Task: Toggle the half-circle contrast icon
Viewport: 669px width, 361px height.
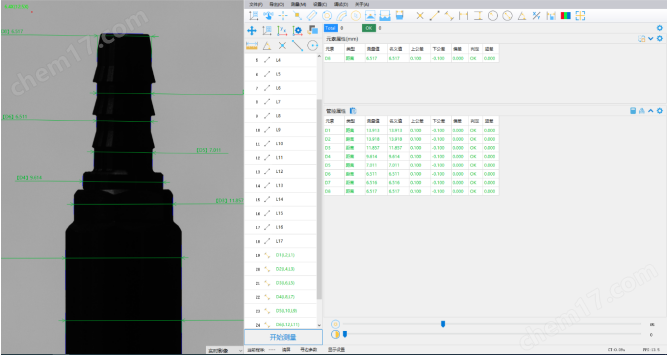Action: coord(336,335)
